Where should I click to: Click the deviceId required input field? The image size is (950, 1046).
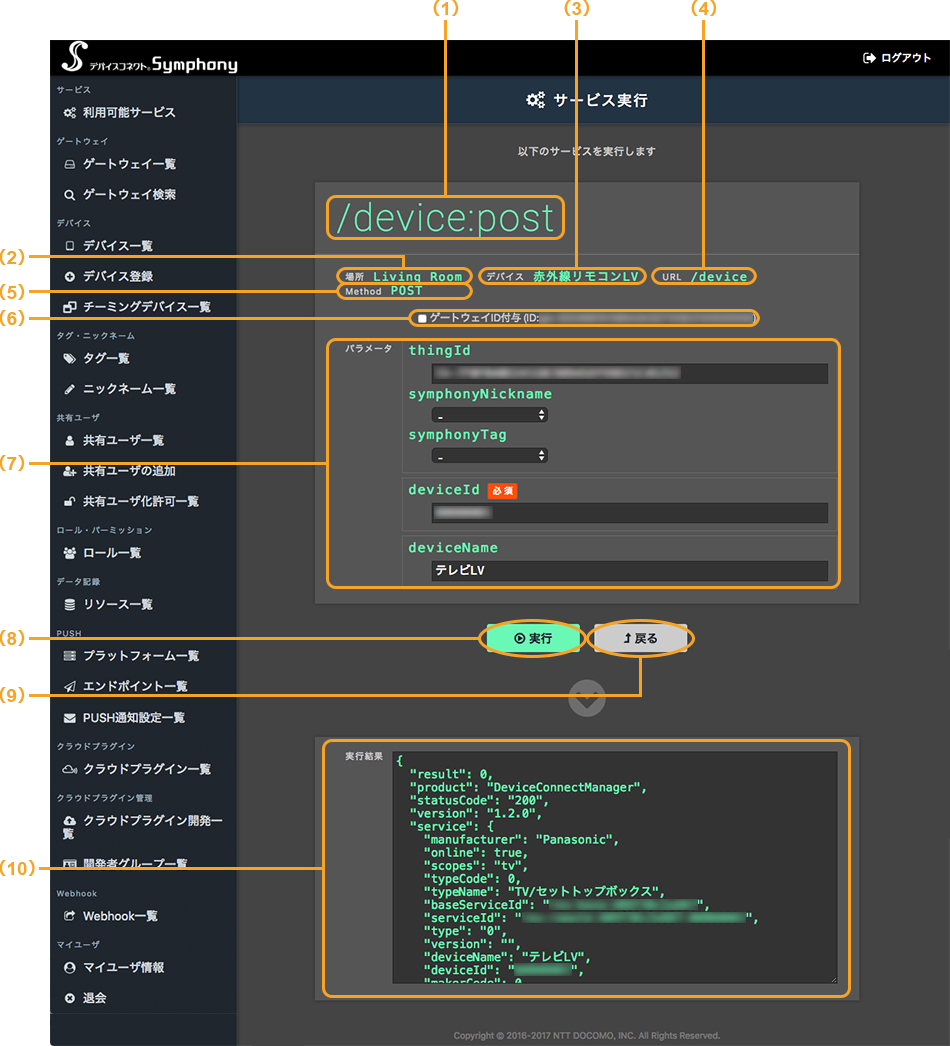[x=629, y=512]
